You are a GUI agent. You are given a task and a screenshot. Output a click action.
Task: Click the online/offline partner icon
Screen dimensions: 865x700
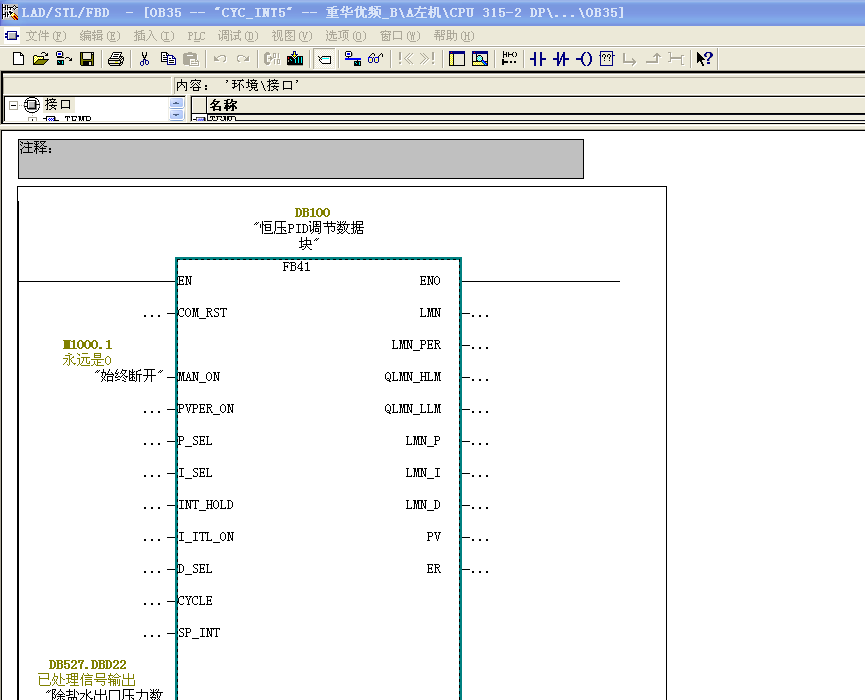64,58
